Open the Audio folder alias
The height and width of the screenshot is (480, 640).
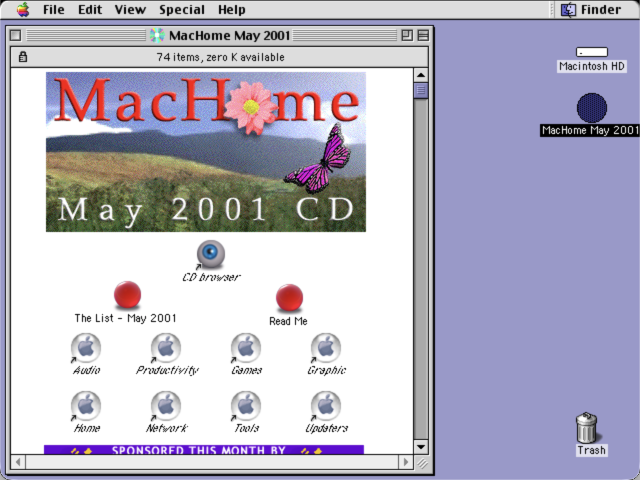coord(86,348)
